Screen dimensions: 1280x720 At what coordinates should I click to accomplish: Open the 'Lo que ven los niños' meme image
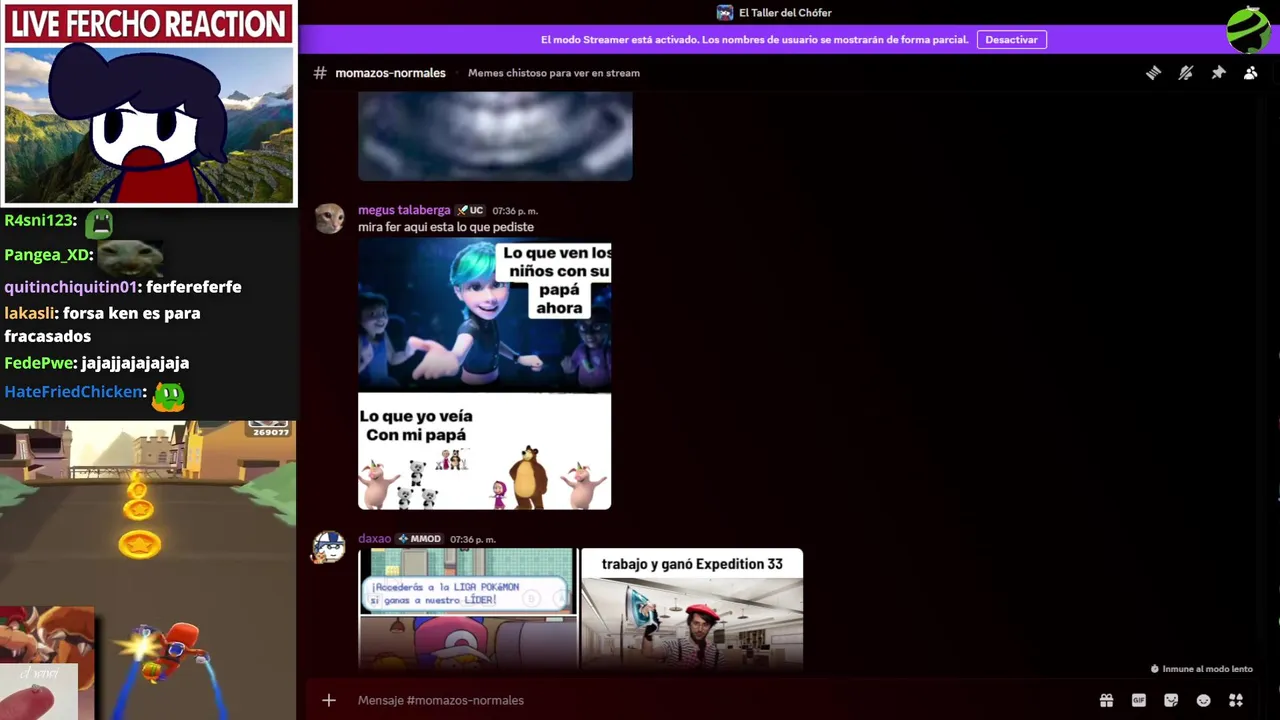coord(485,376)
